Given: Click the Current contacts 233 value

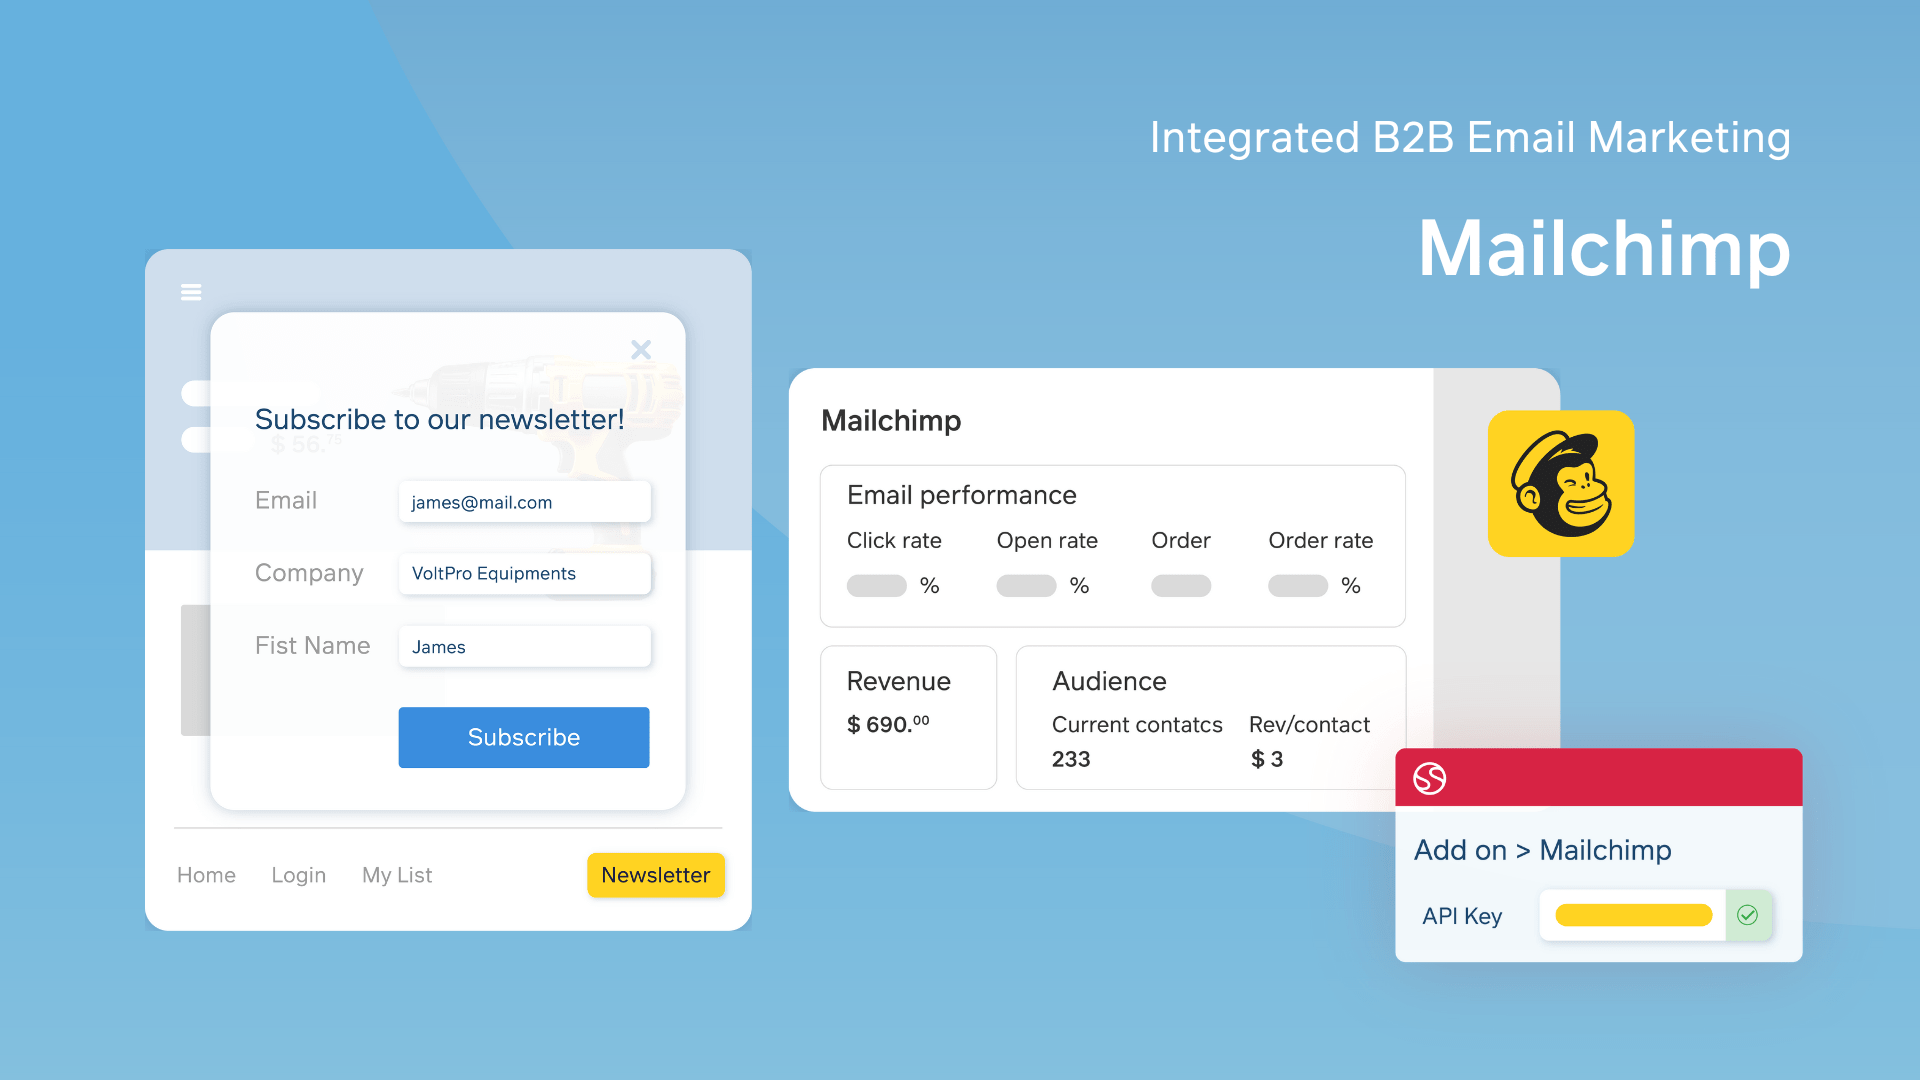Looking at the screenshot, I should point(1071,759).
